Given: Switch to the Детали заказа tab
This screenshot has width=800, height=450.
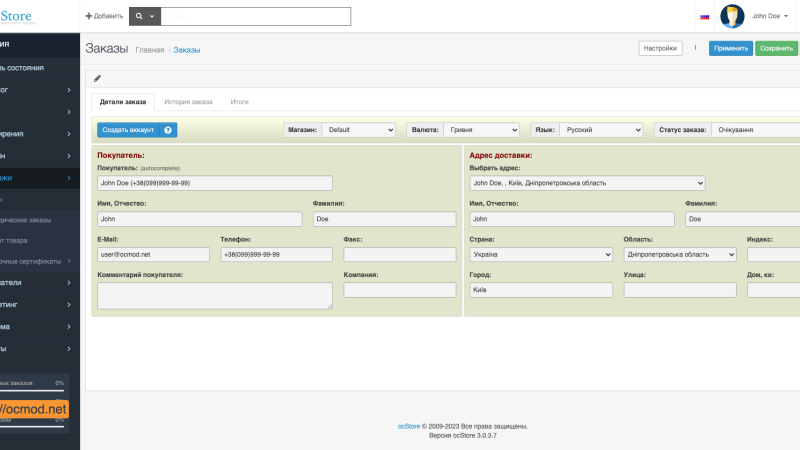Looking at the screenshot, I should [123, 102].
